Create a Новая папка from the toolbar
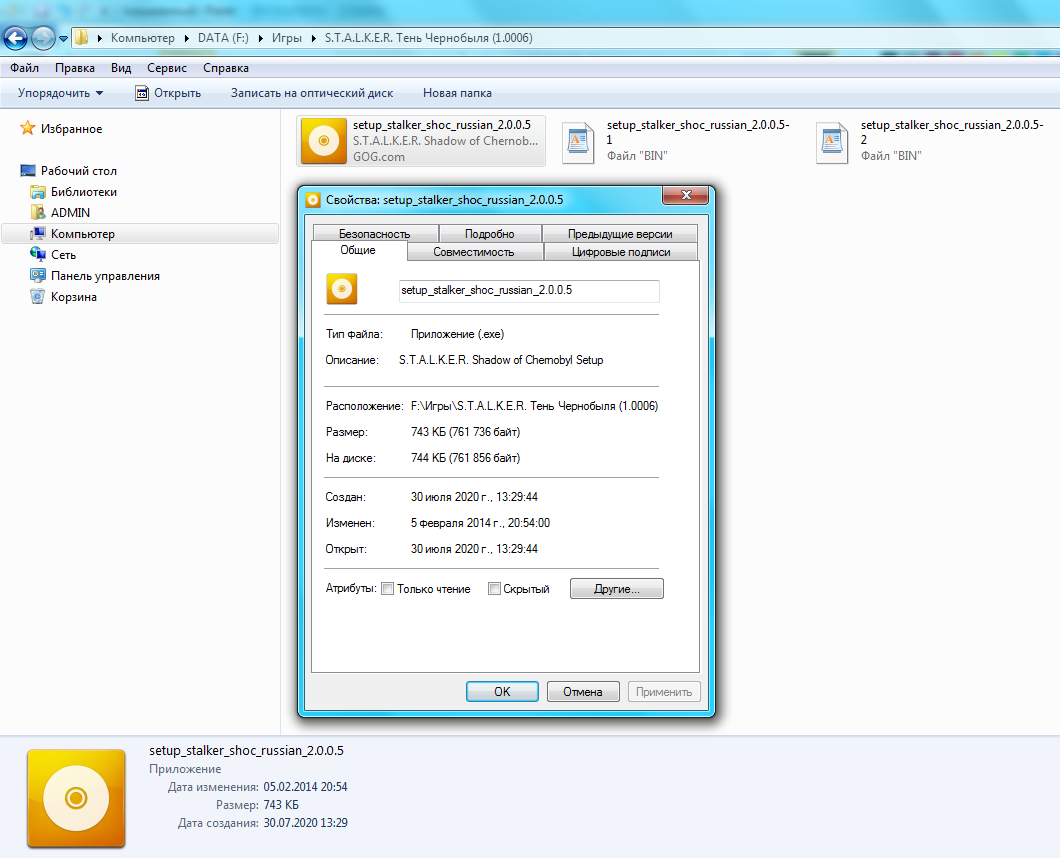The width and height of the screenshot is (1060, 858). point(457,93)
